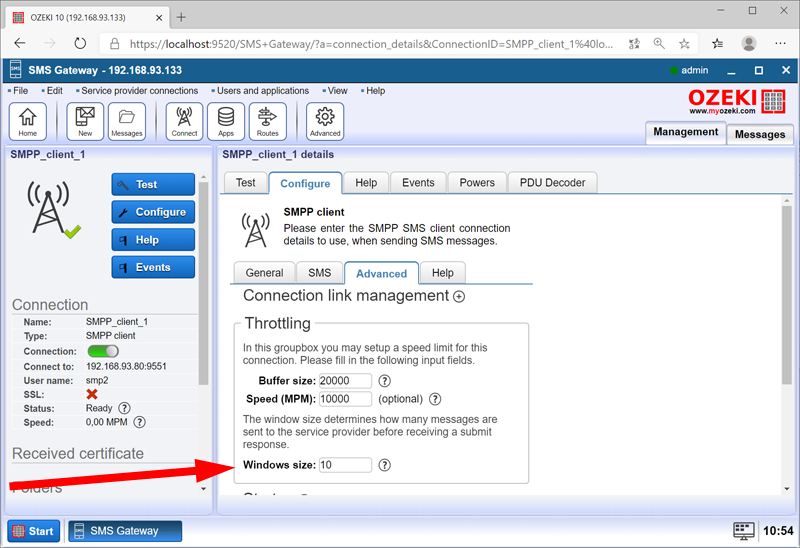The width and height of the screenshot is (800, 548).
Task: Expand Connection link management section
Action: [459, 296]
